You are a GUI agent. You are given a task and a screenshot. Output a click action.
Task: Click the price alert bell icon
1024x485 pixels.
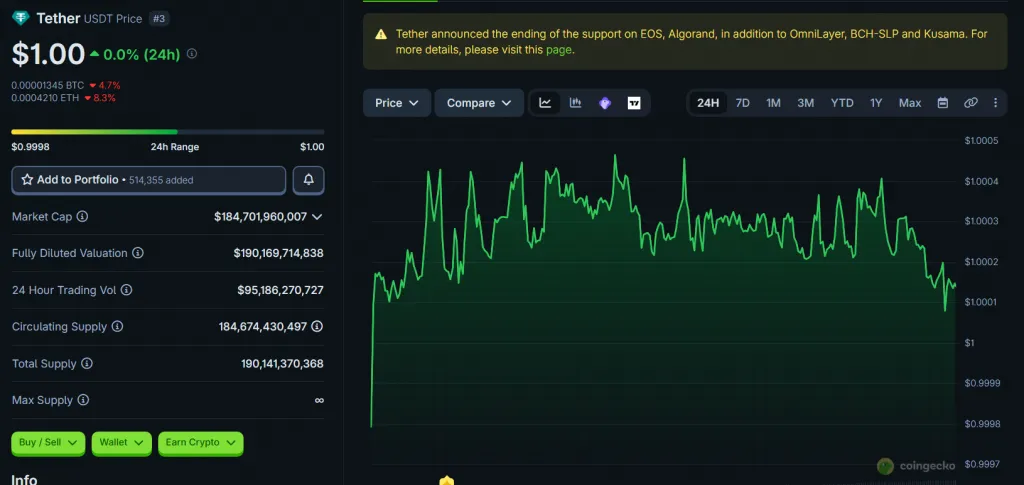(308, 180)
